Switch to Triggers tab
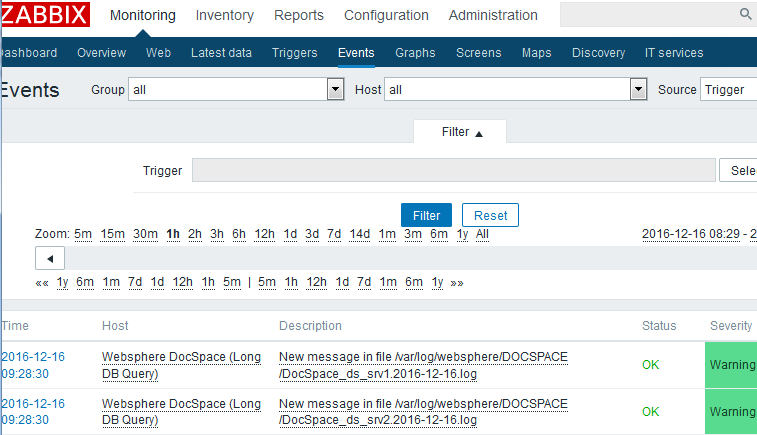 294,53
